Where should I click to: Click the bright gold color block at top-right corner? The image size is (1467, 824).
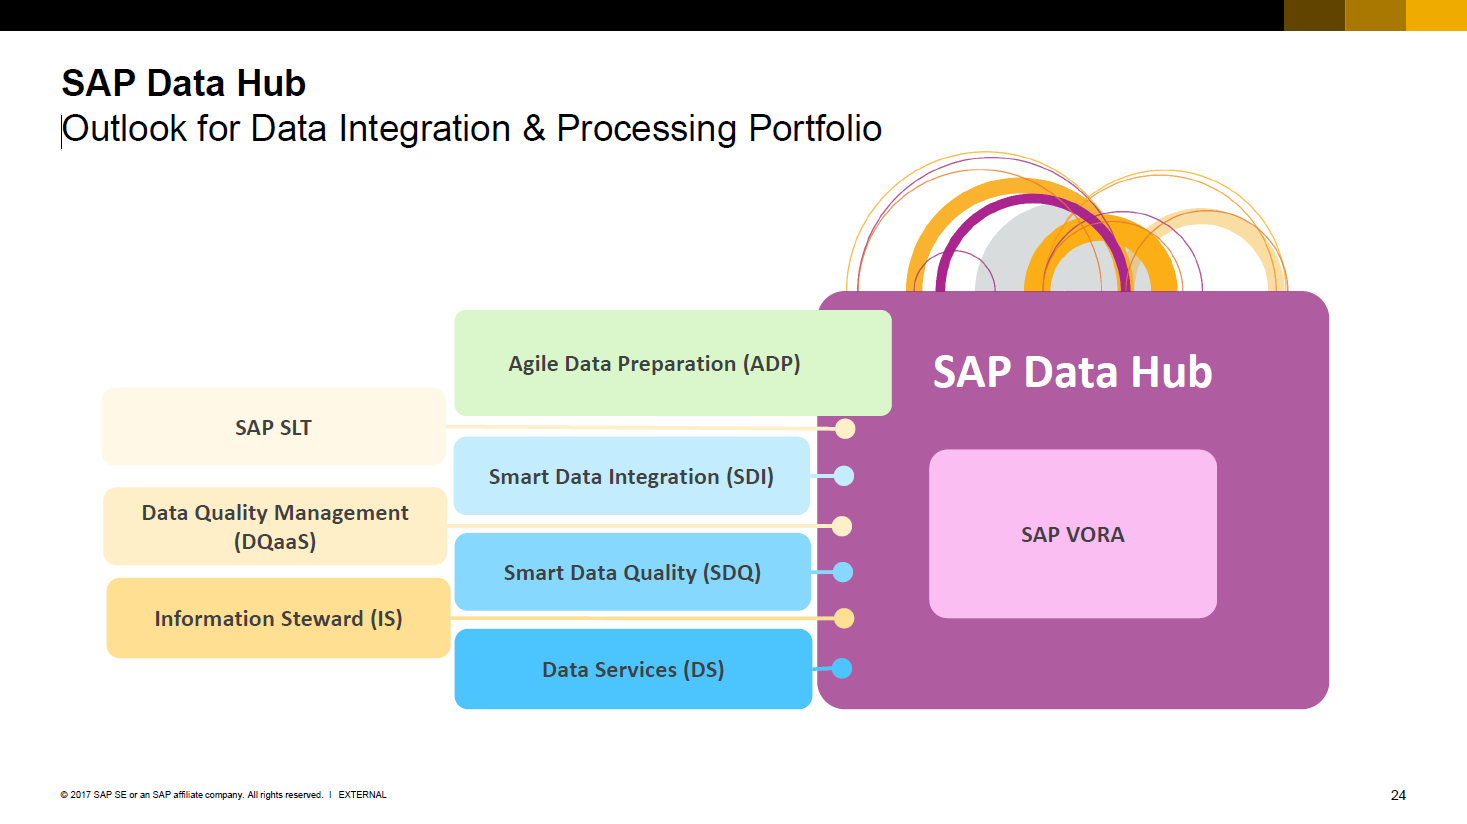click(1436, 15)
